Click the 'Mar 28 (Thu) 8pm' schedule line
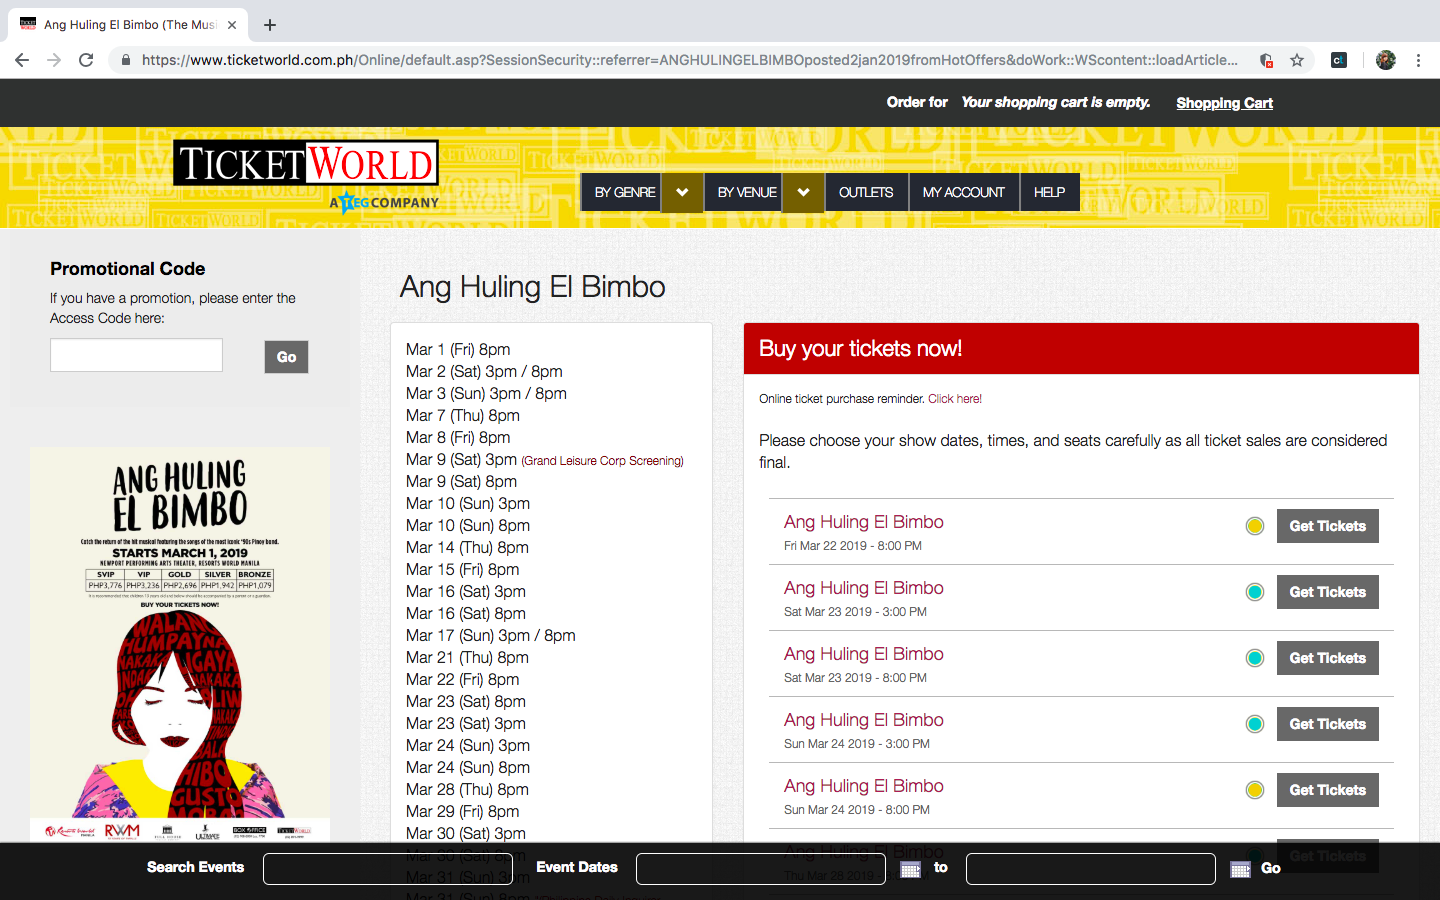 (x=468, y=789)
